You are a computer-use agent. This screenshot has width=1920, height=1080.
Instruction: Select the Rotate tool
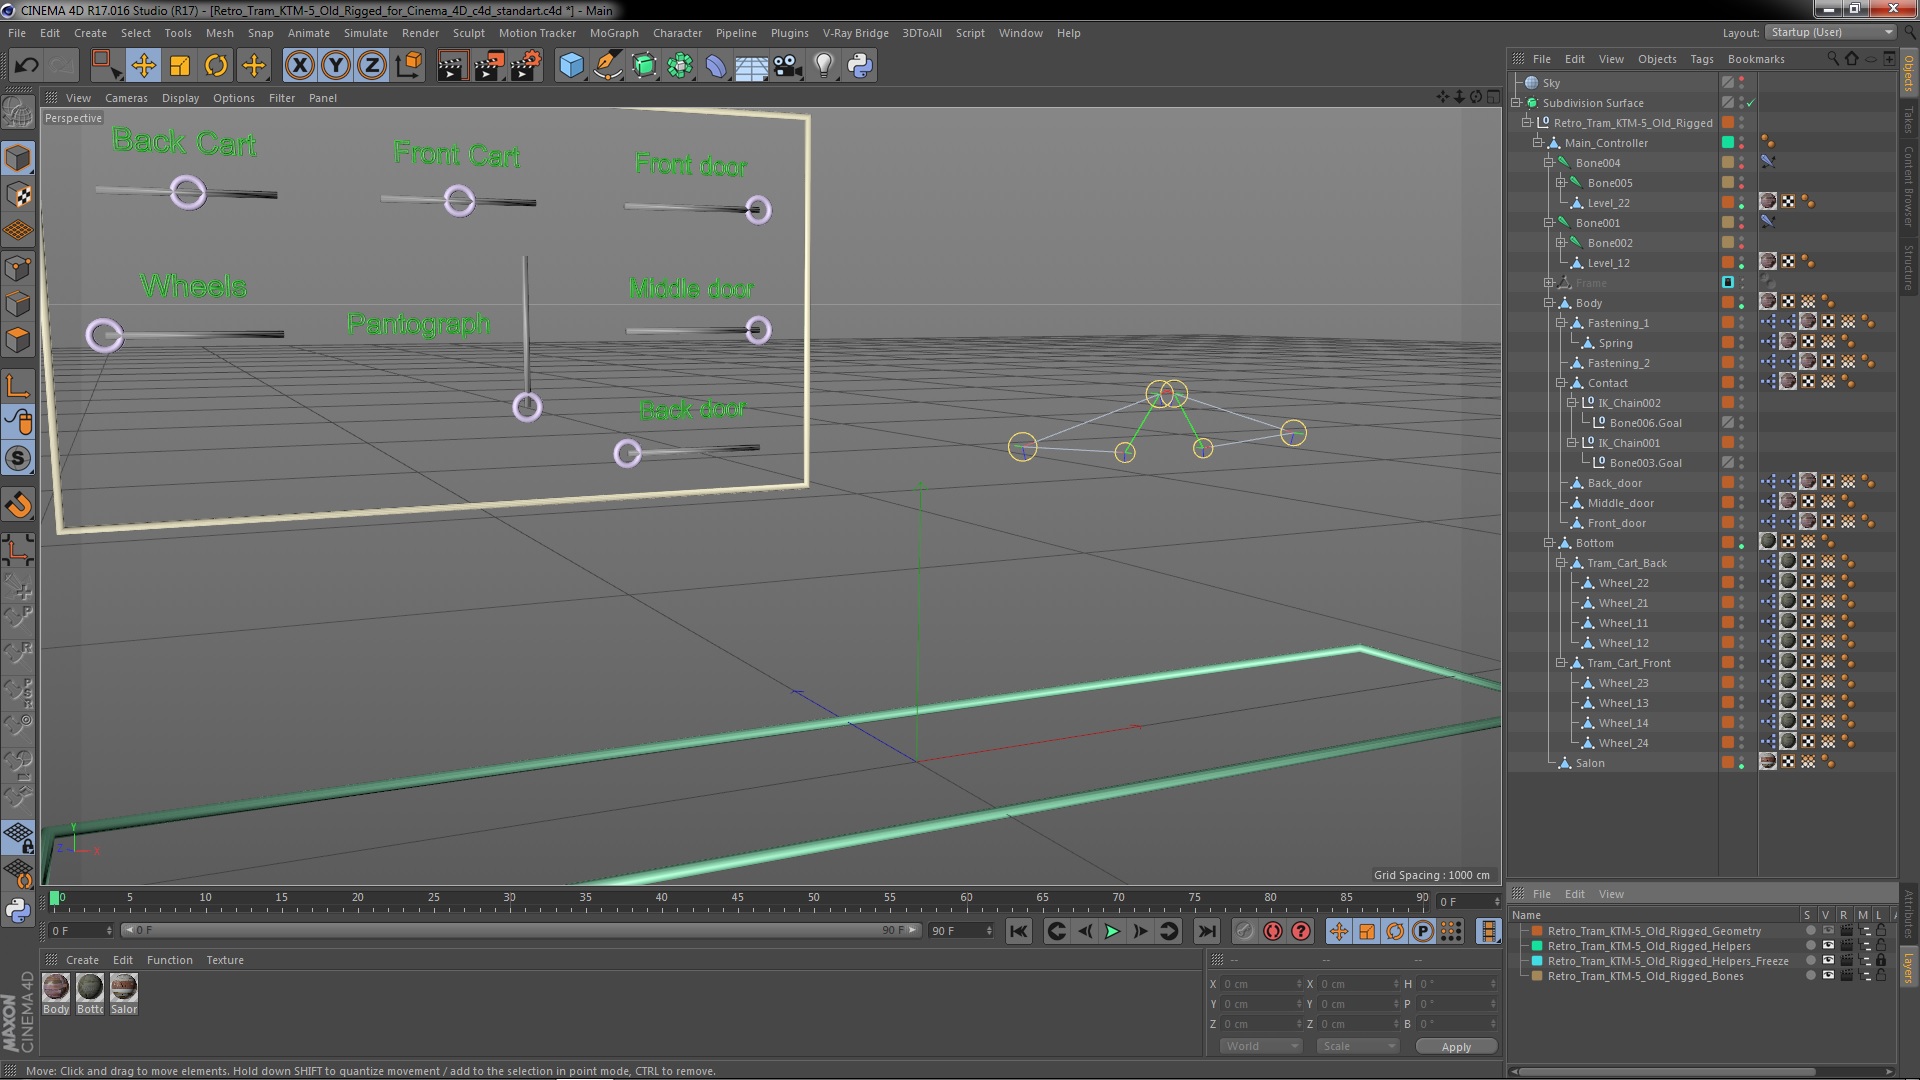click(x=216, y=66)
